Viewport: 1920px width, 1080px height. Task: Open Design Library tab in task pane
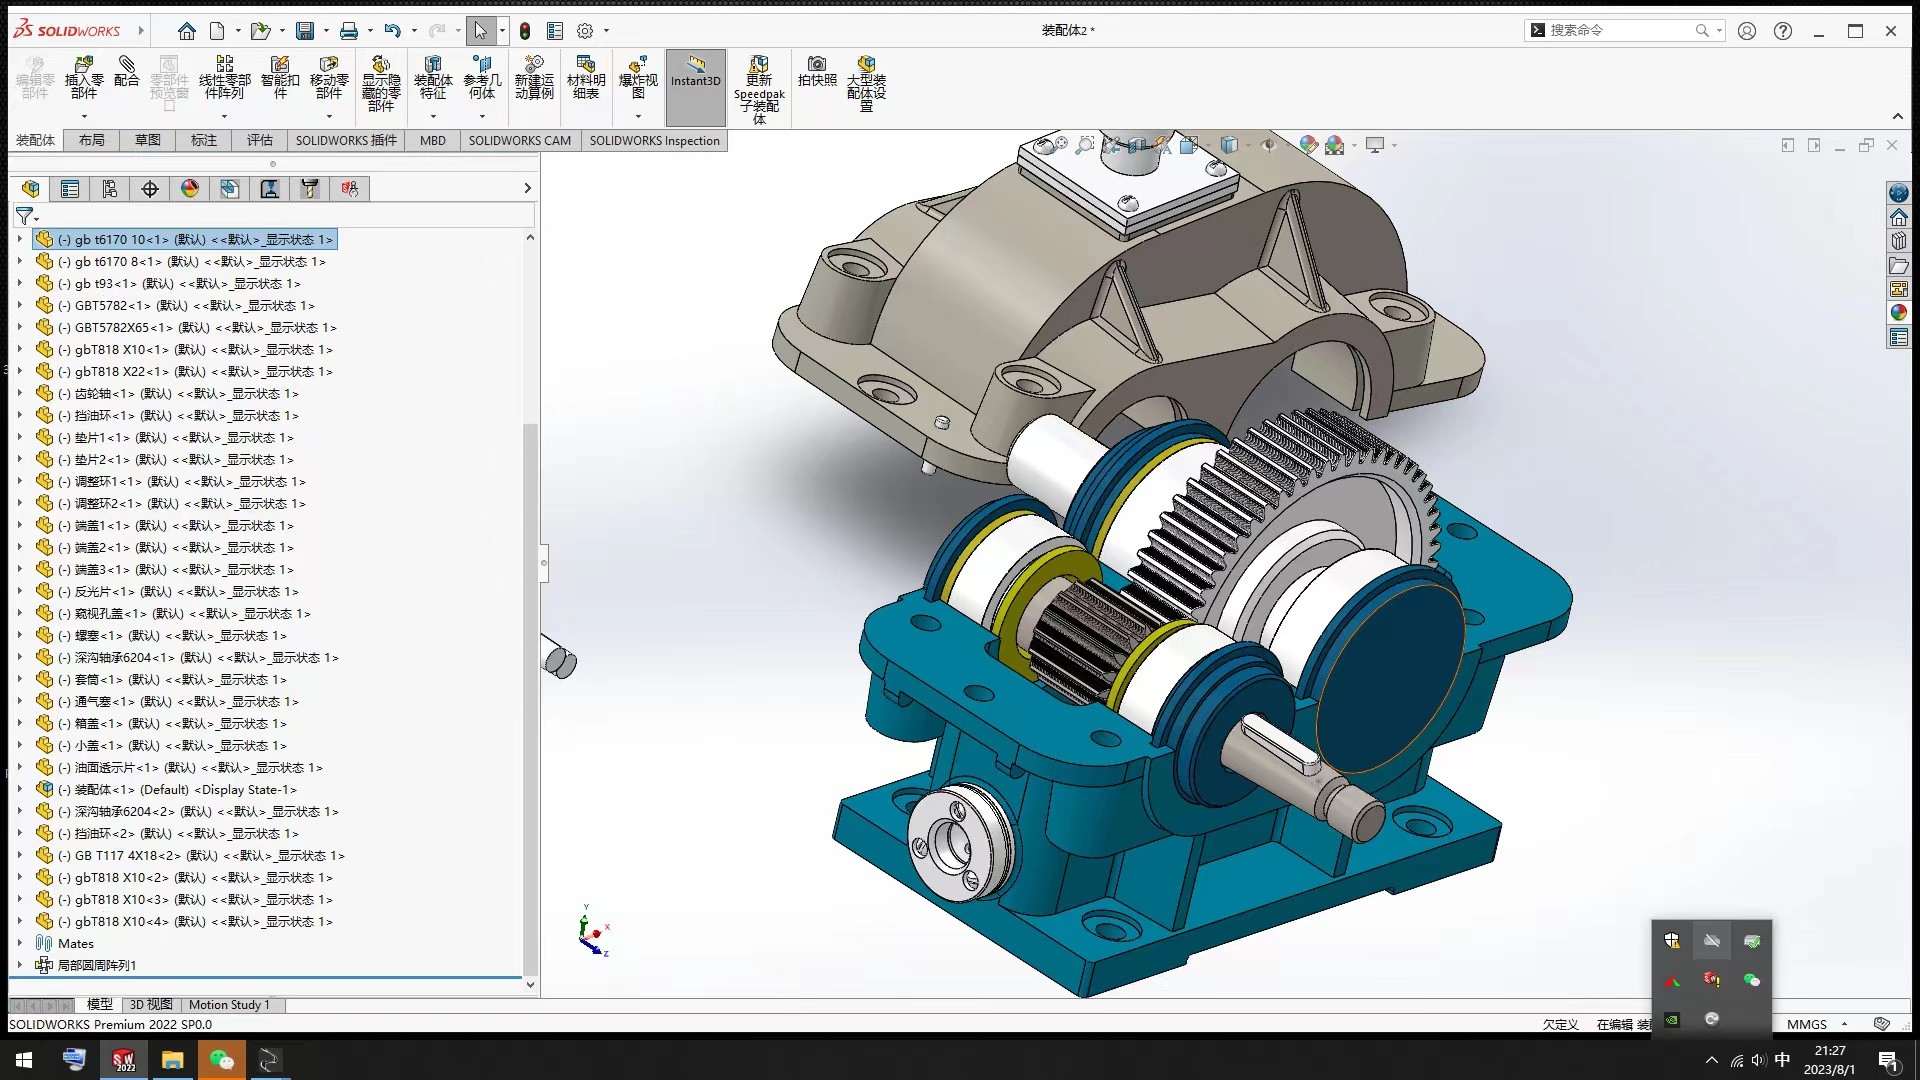coord(1898,241)
